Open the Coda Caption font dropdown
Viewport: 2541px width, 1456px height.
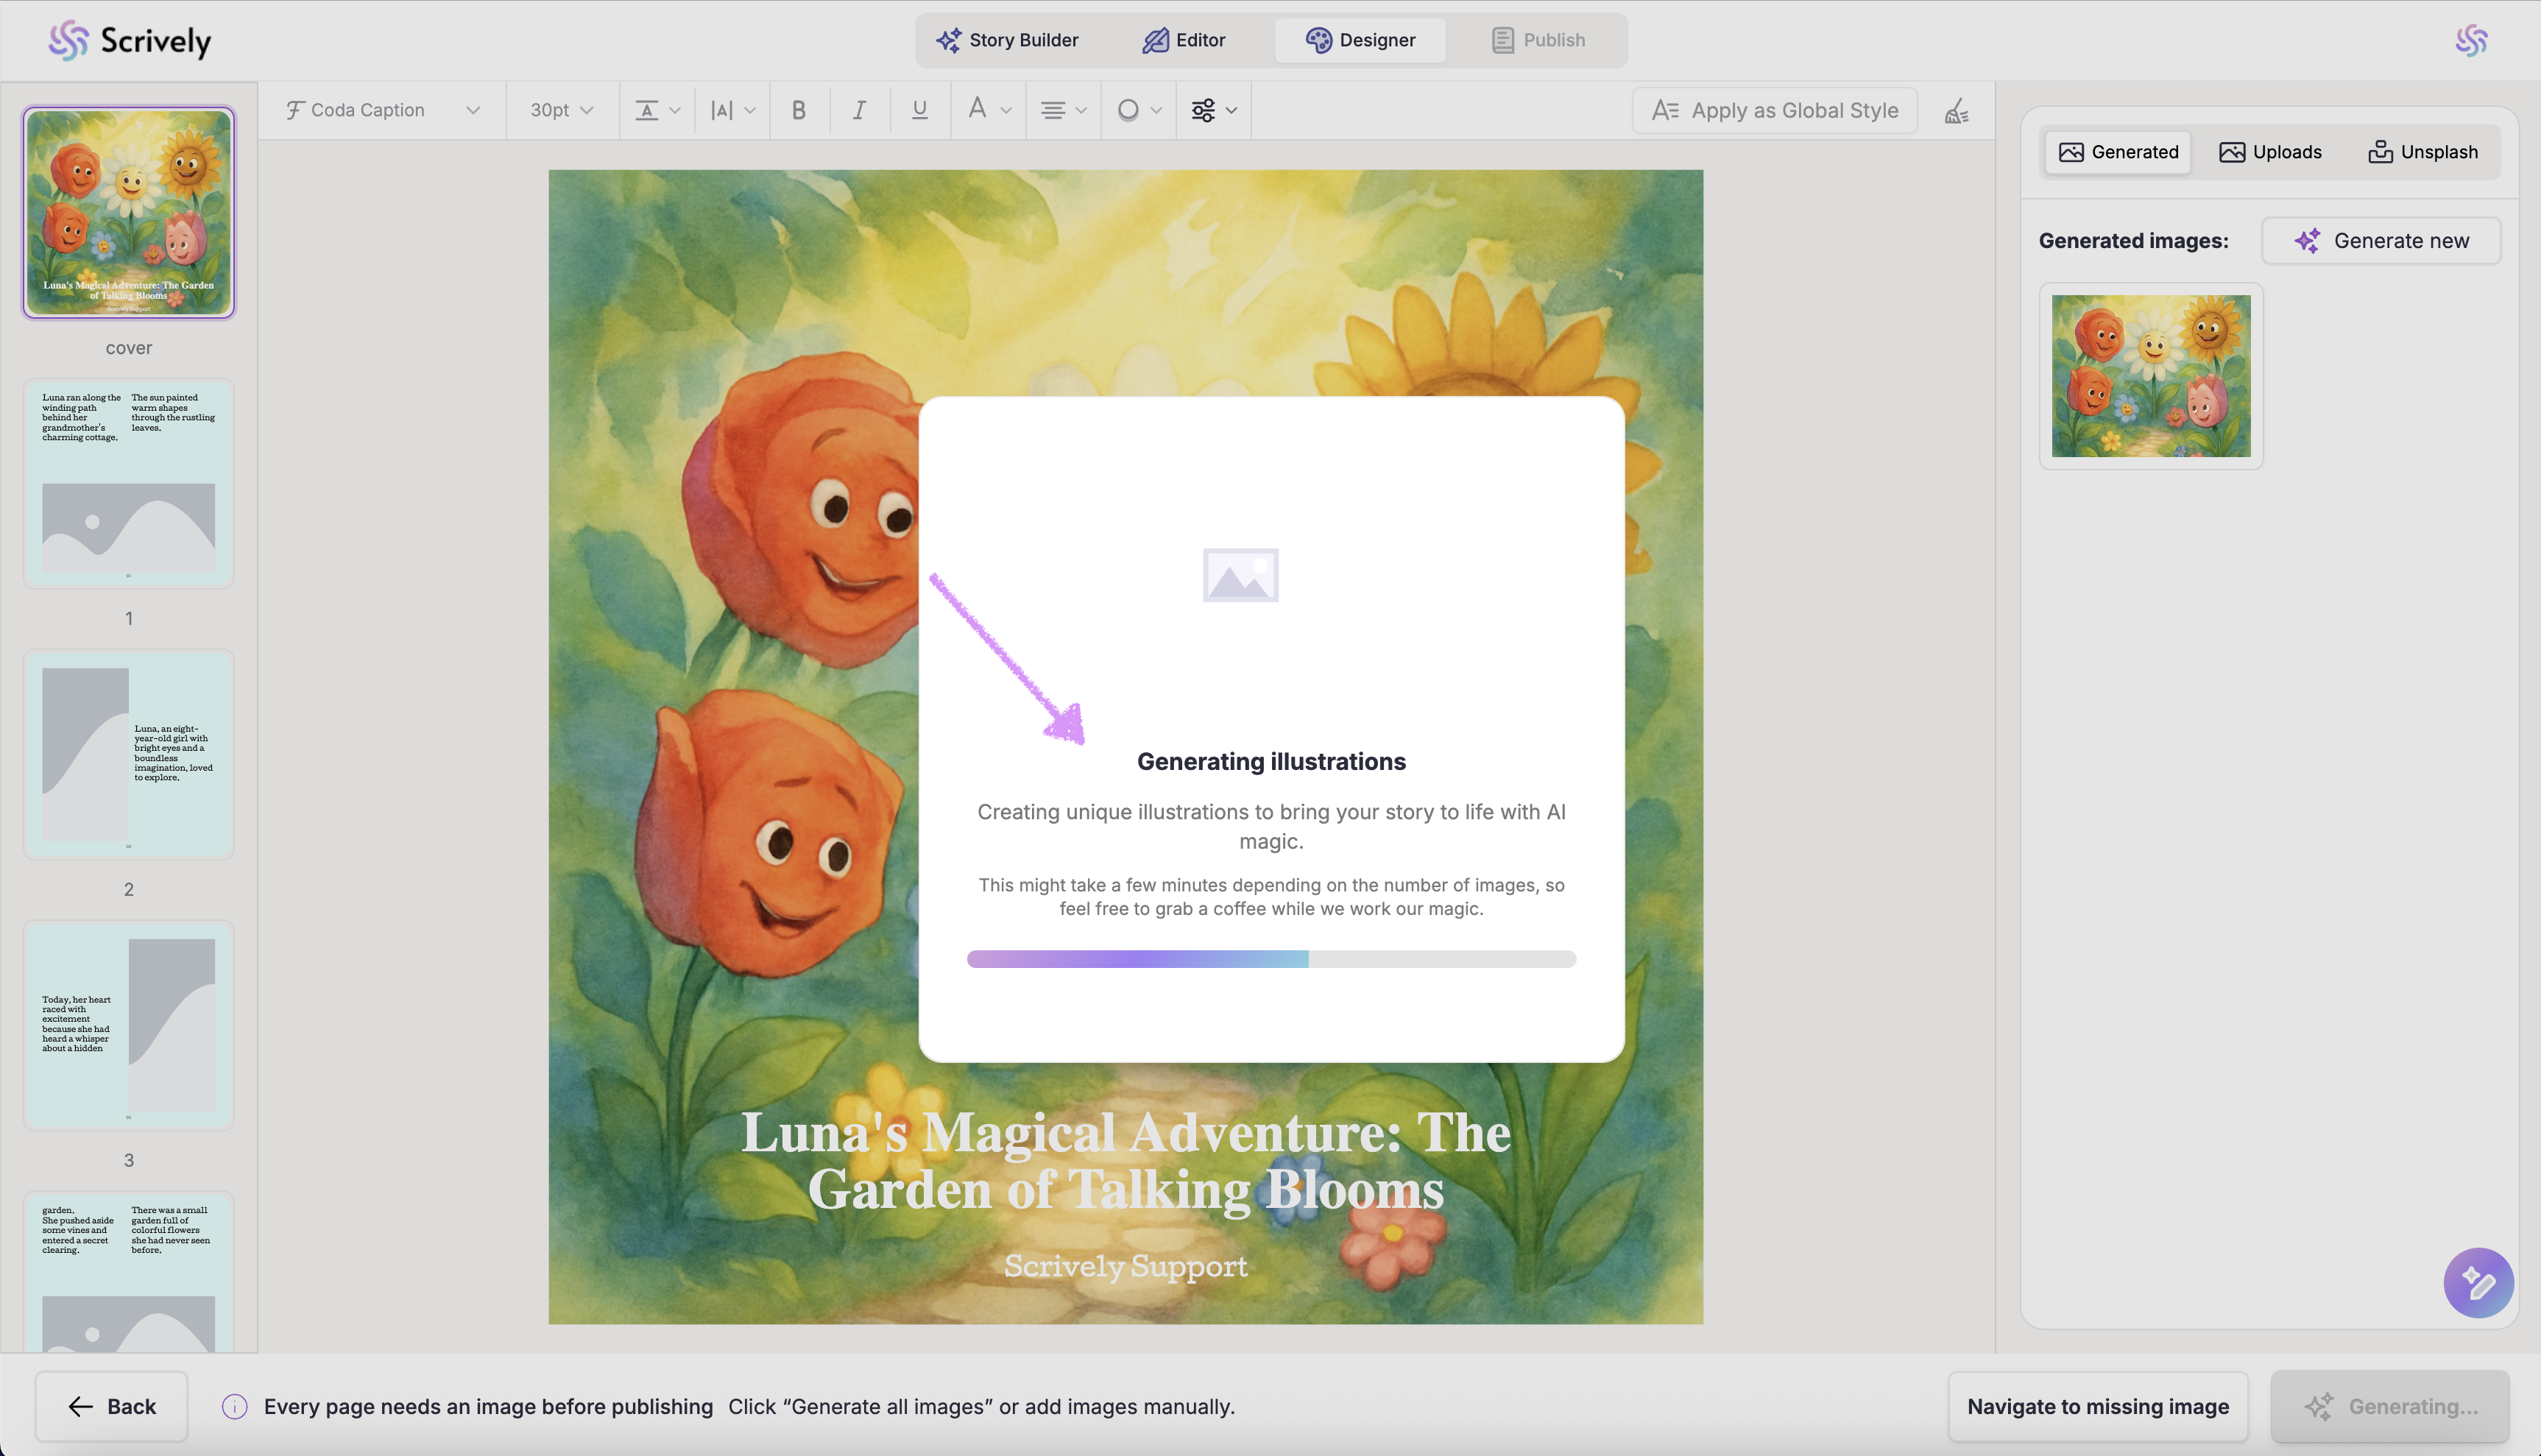tap(382, 110)
